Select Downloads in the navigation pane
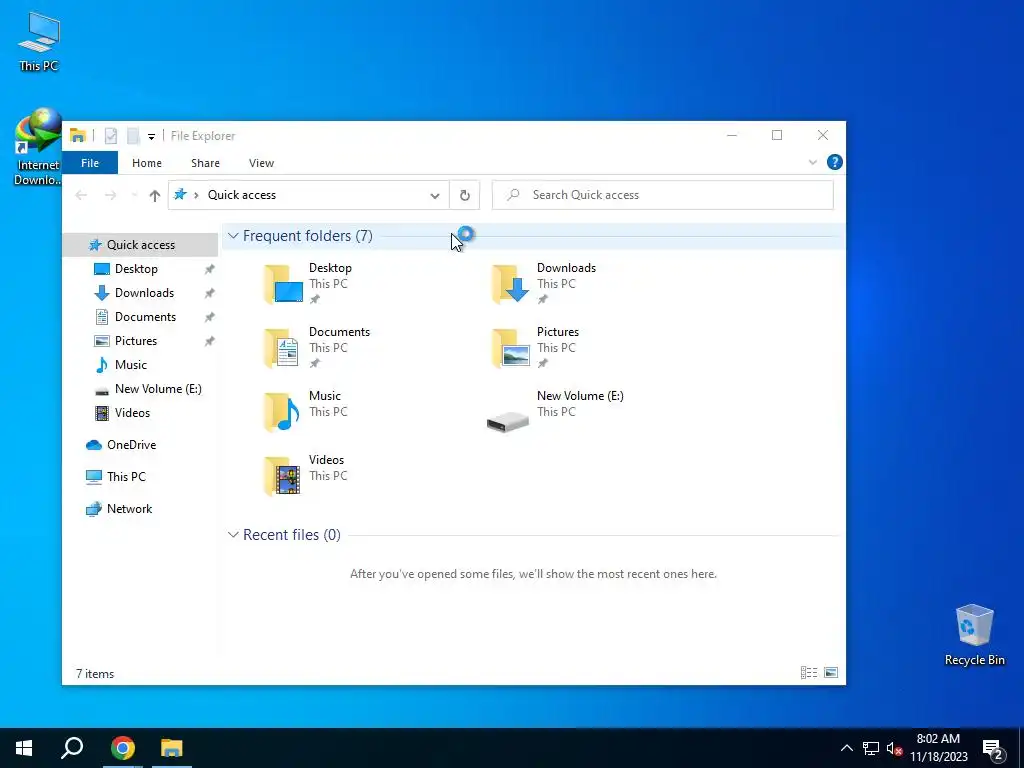 (x=144, y=293)
